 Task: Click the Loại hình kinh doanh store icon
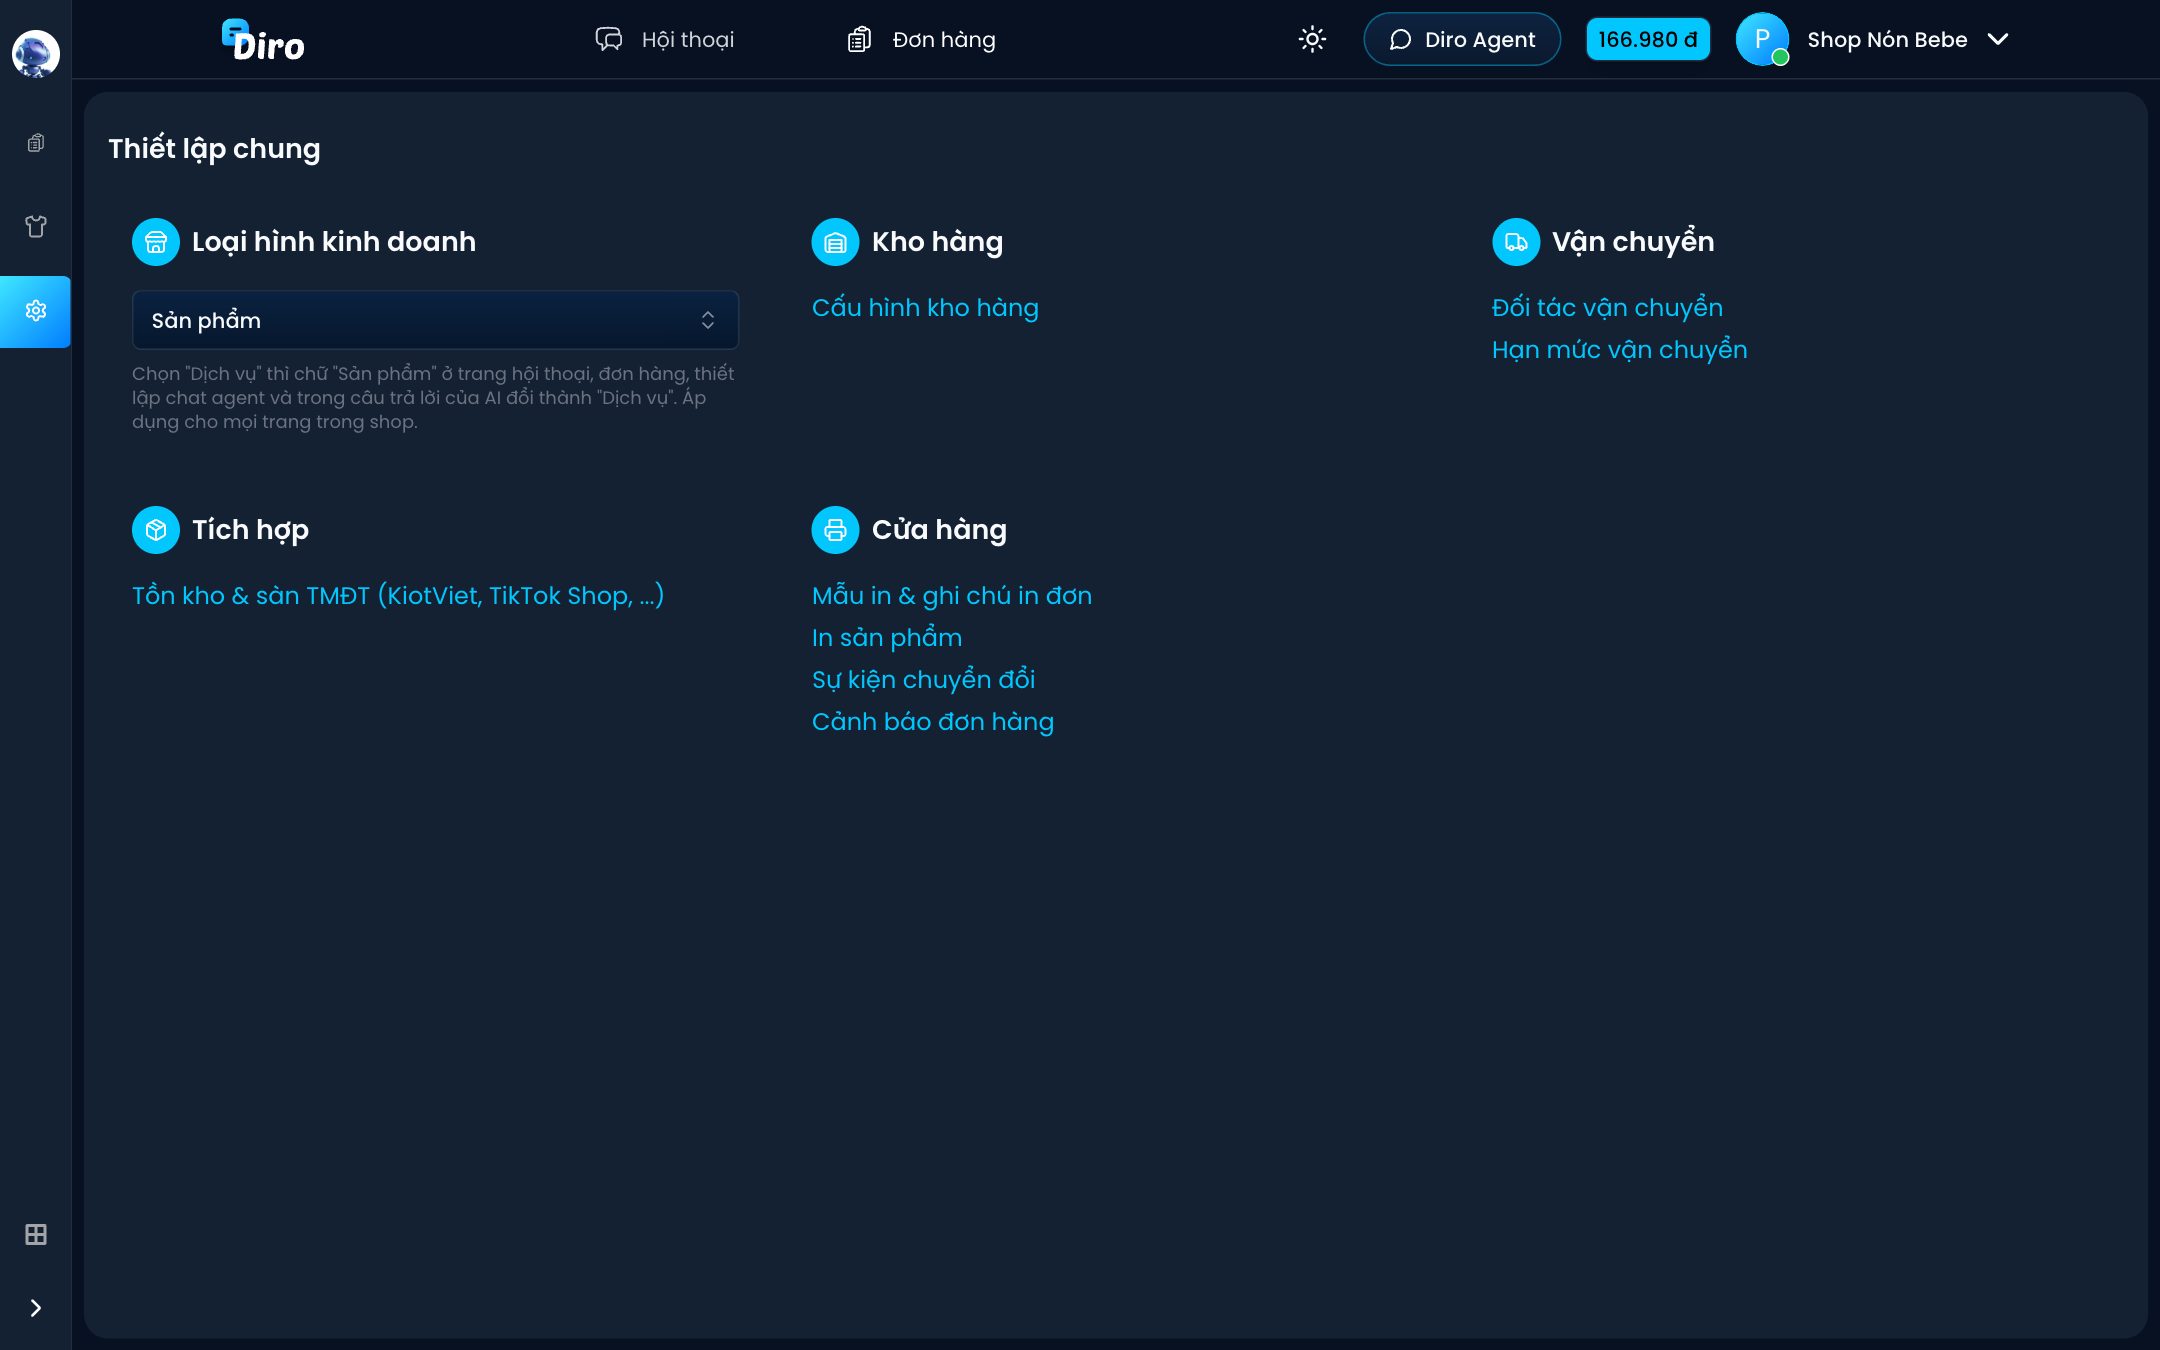point(155,242)
